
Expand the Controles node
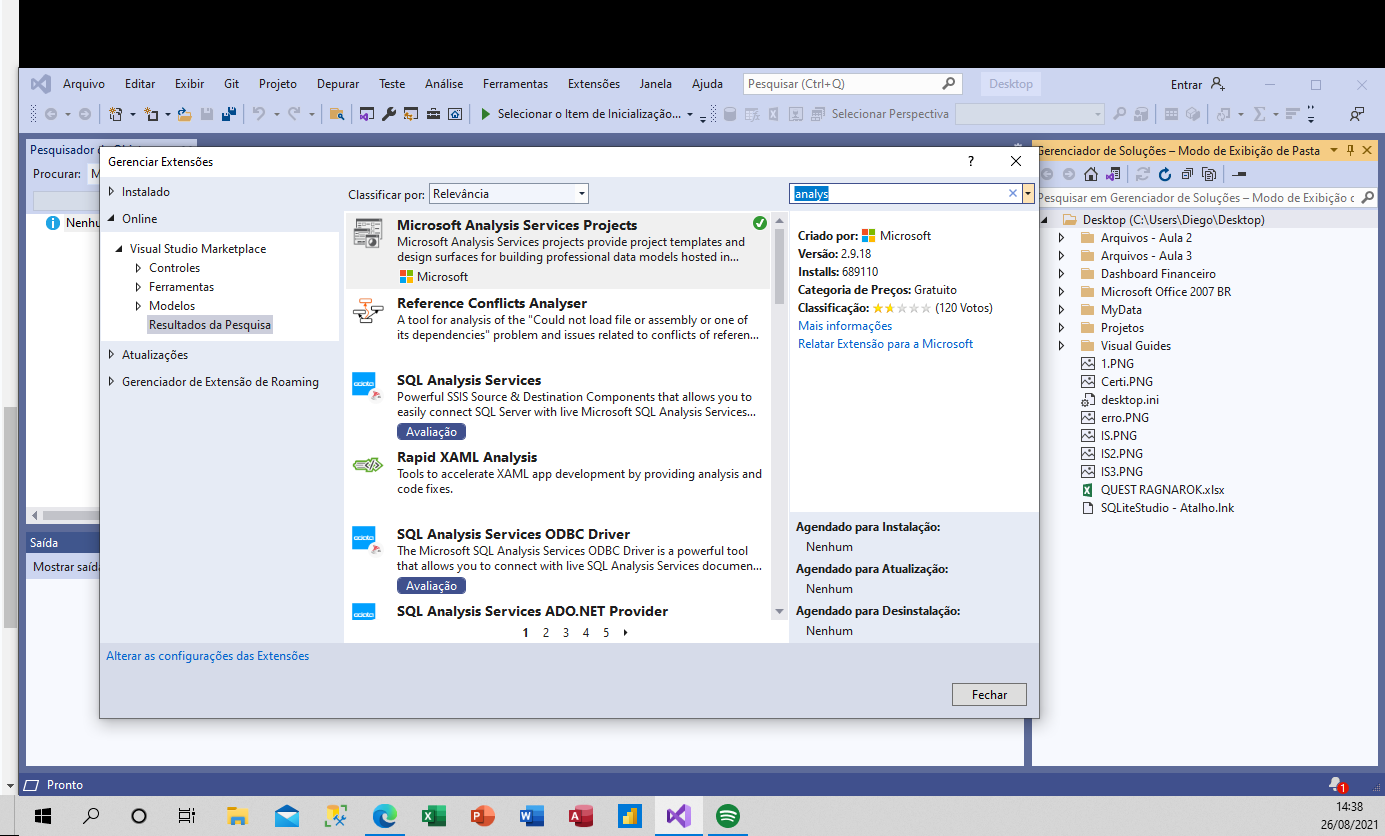(139, 268)
